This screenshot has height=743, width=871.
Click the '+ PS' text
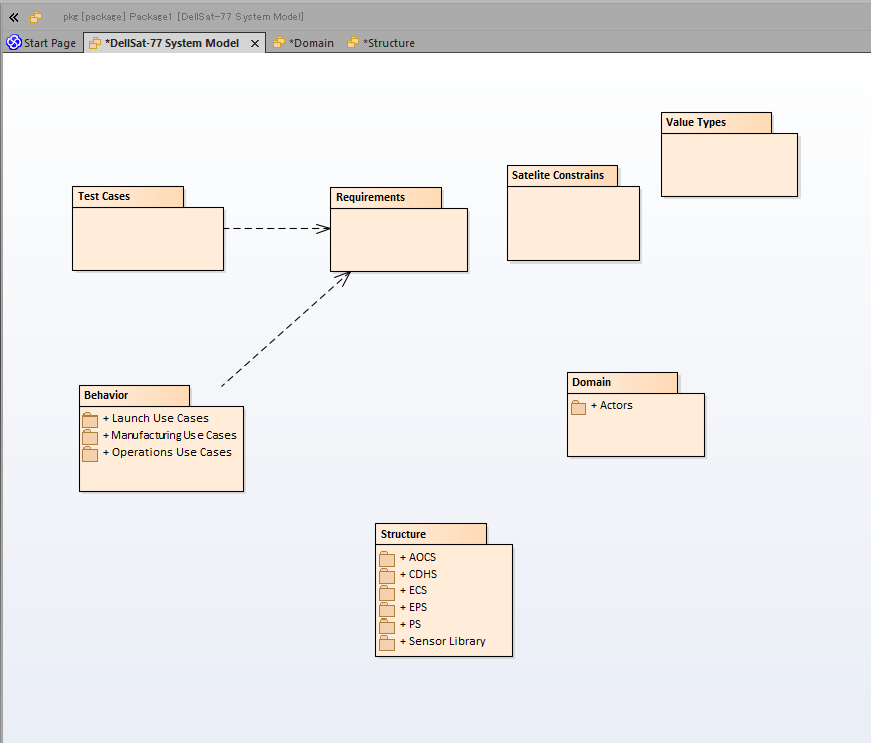[411, 624]
